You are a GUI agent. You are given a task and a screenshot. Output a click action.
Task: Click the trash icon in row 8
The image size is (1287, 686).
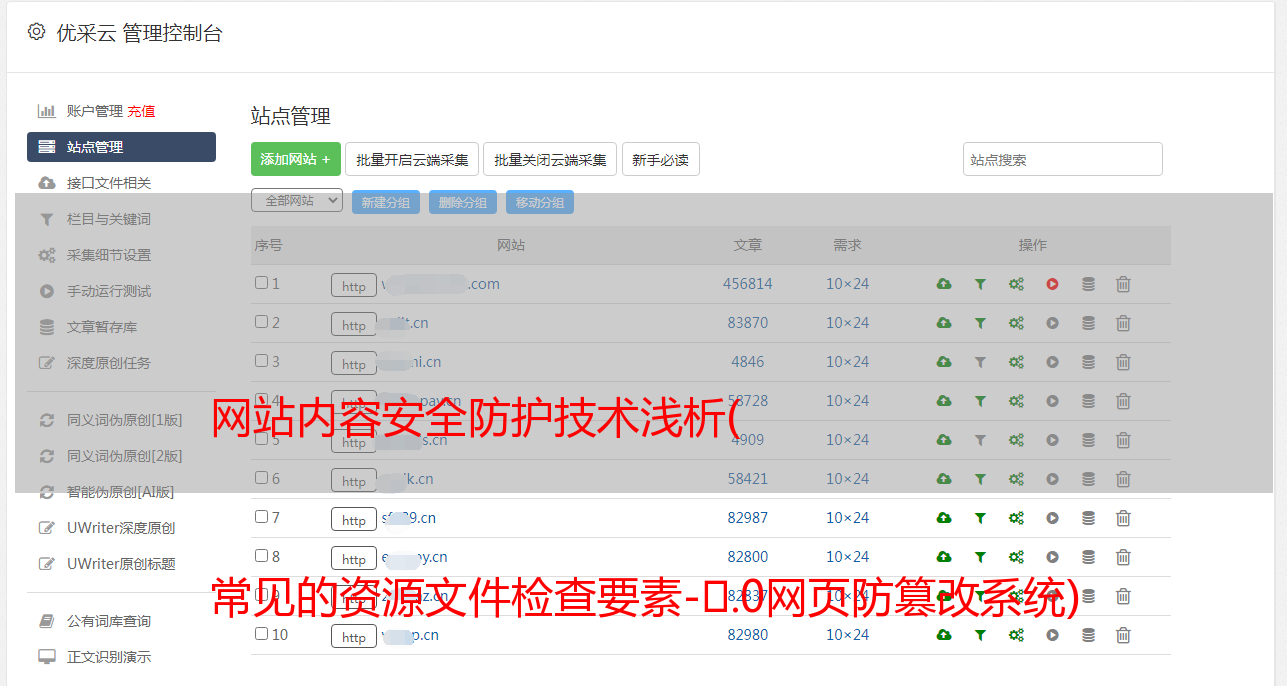coord(1123,557)
